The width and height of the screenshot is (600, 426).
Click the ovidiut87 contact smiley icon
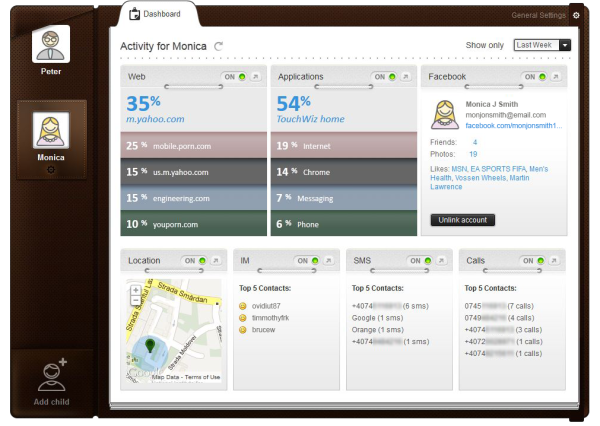(243, 306)
